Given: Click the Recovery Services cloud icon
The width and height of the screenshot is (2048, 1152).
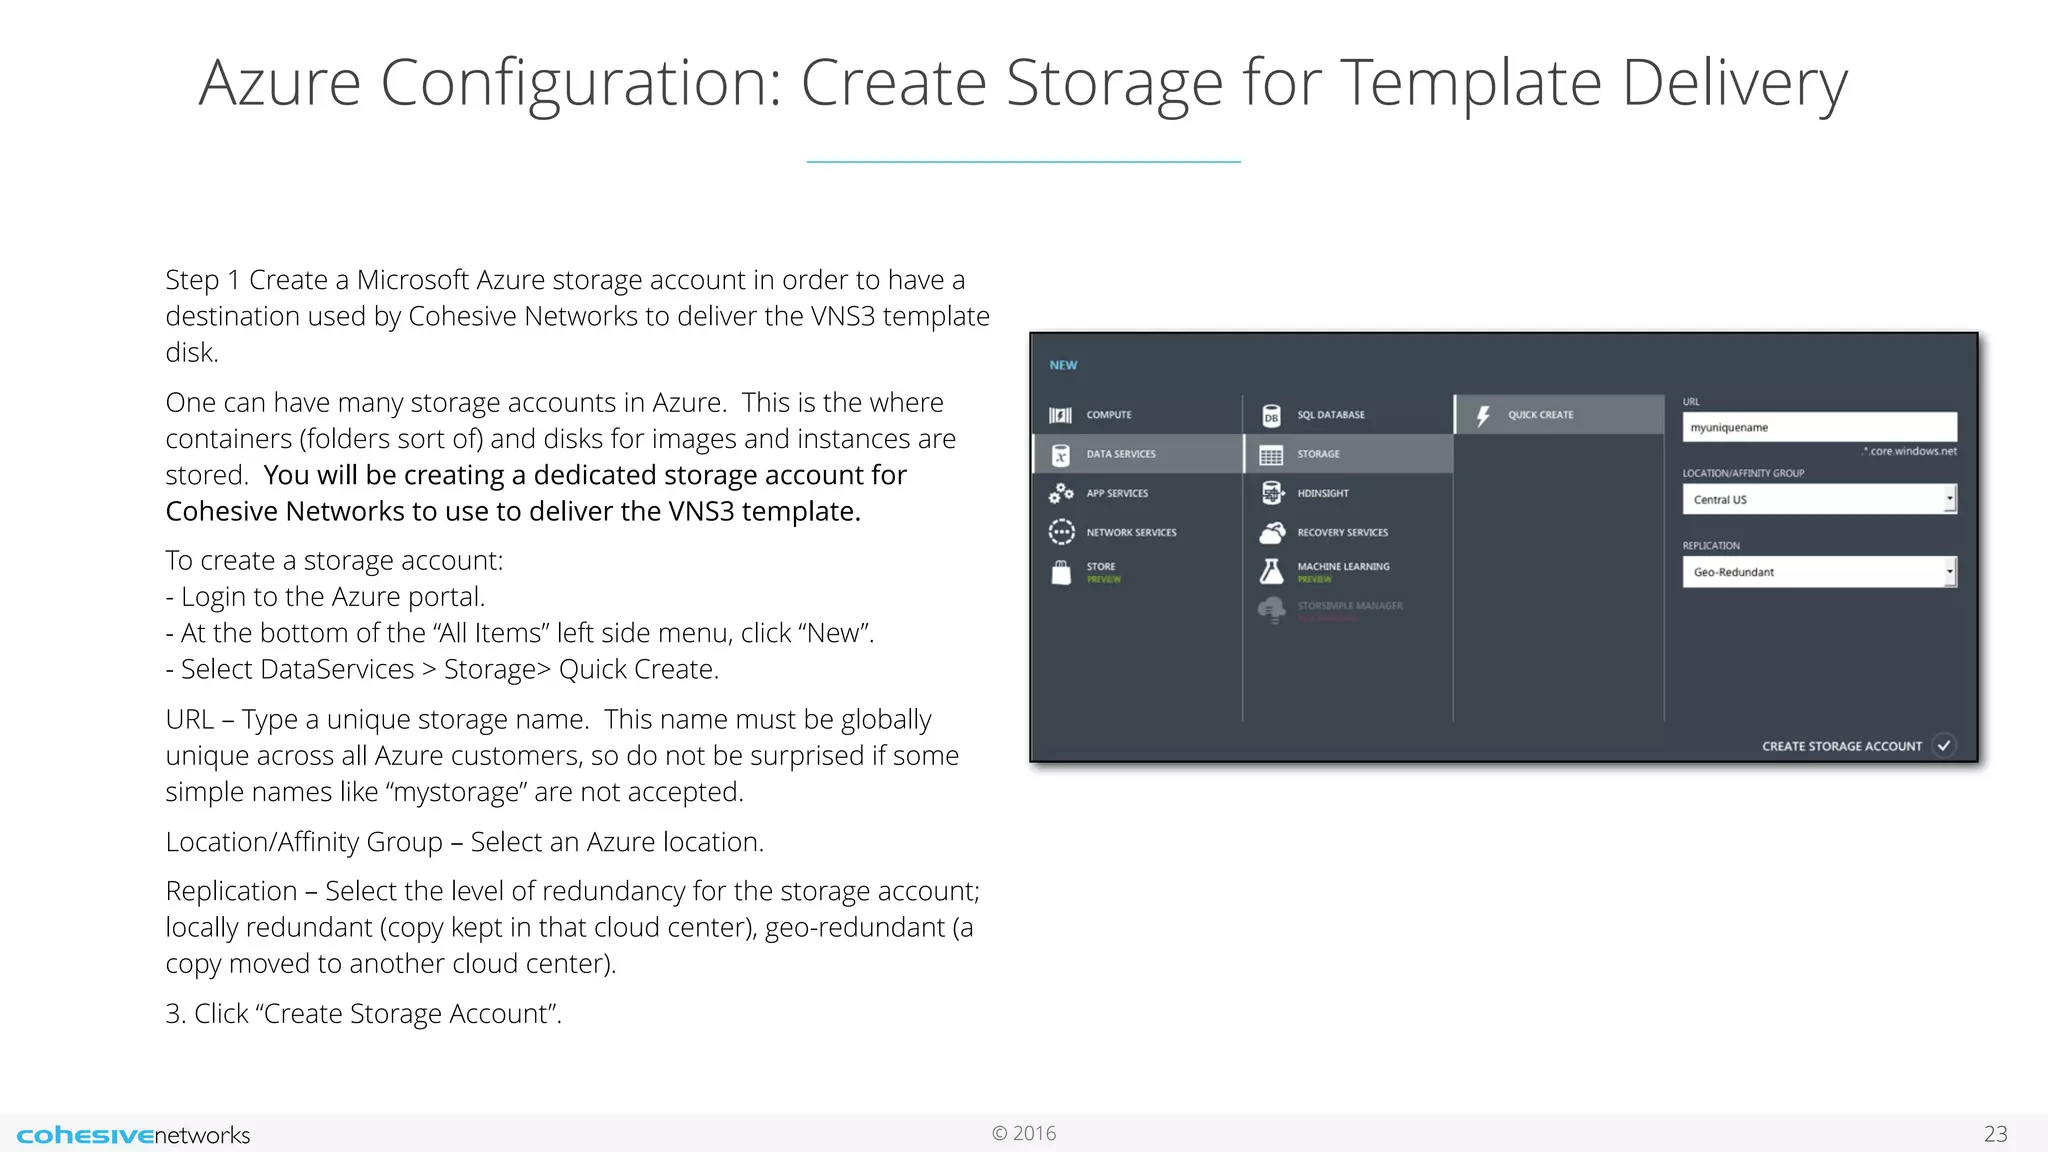Looking at the screenshot, I should click(x=1272, y=532).
